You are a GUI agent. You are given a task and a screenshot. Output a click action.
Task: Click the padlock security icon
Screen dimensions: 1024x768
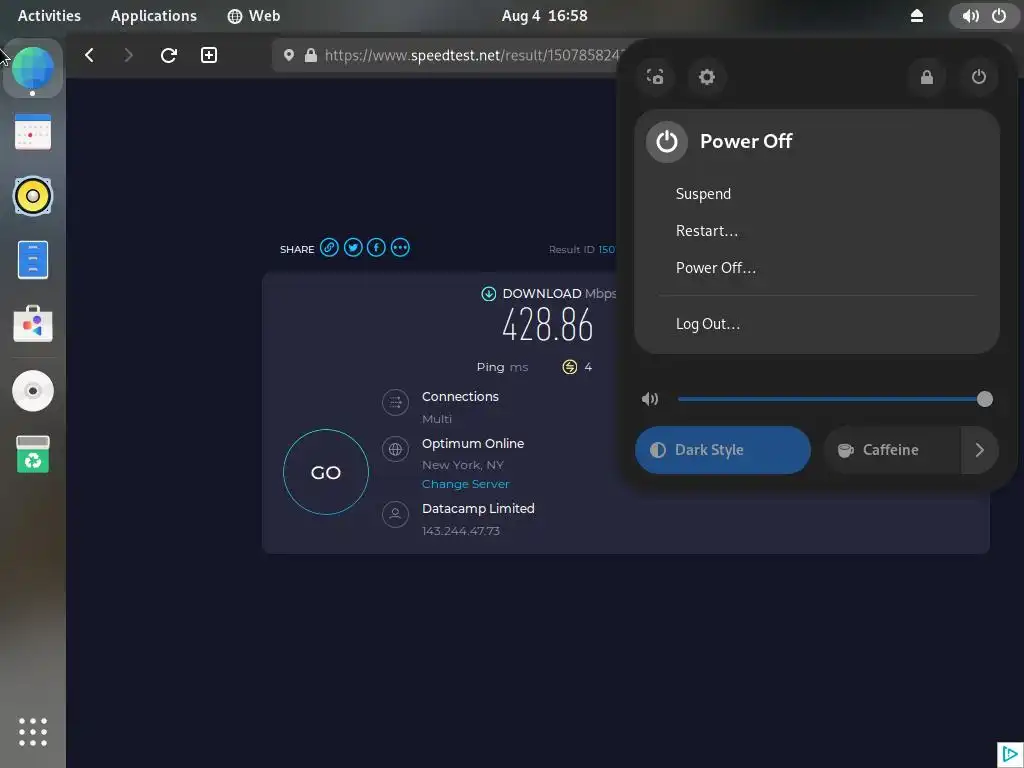click(311, 56)
